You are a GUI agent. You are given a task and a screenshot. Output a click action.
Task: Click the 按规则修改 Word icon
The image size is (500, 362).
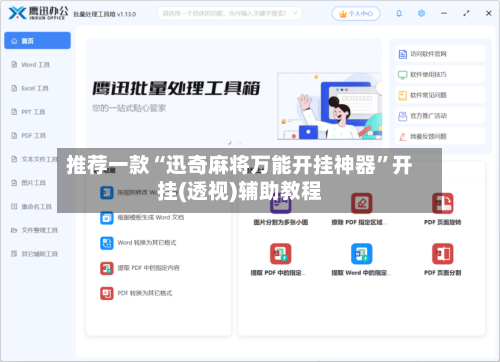click(x=107, y=193)
